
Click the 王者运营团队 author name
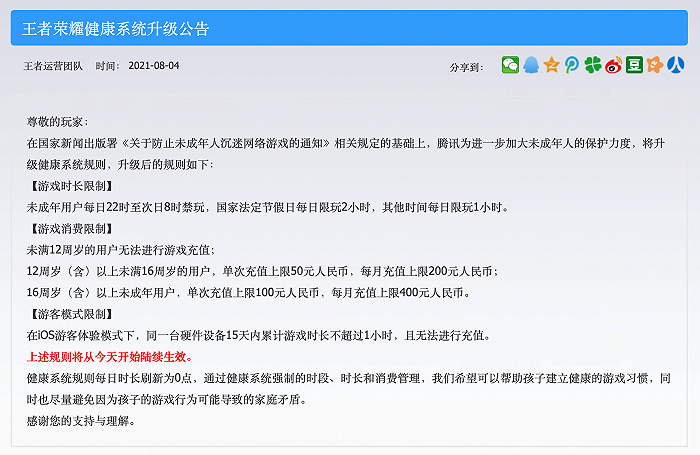[54, 67]
